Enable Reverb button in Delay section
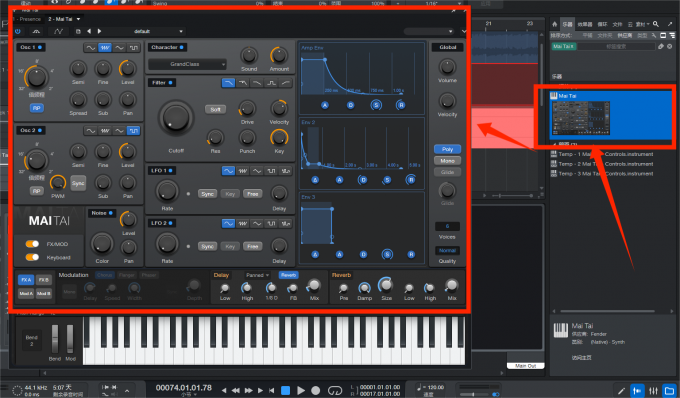The width and height of the screenshot is (680, 398). (288, 275)
